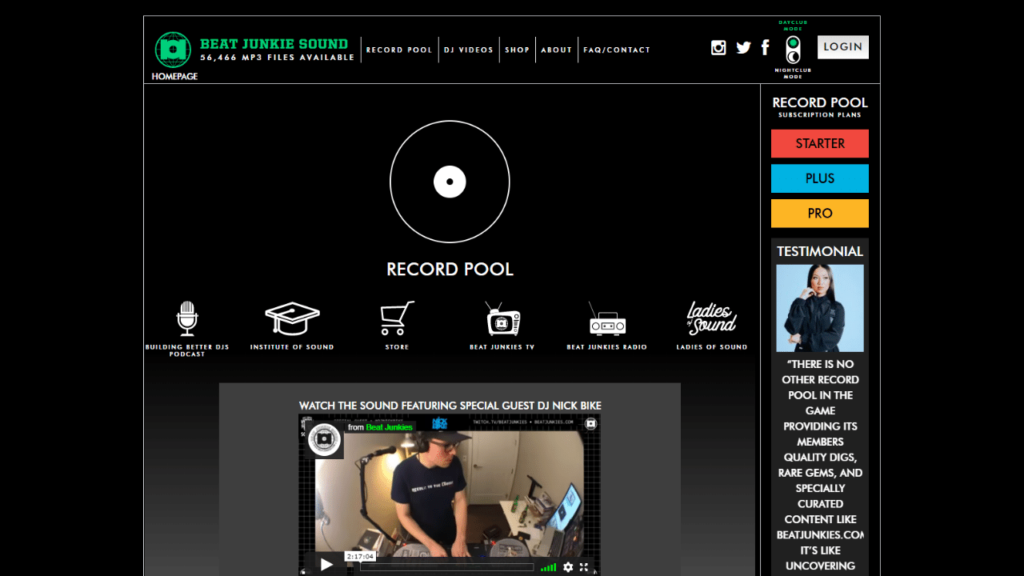
Task: Select the PLUS subscription plan
Action: 820,178
